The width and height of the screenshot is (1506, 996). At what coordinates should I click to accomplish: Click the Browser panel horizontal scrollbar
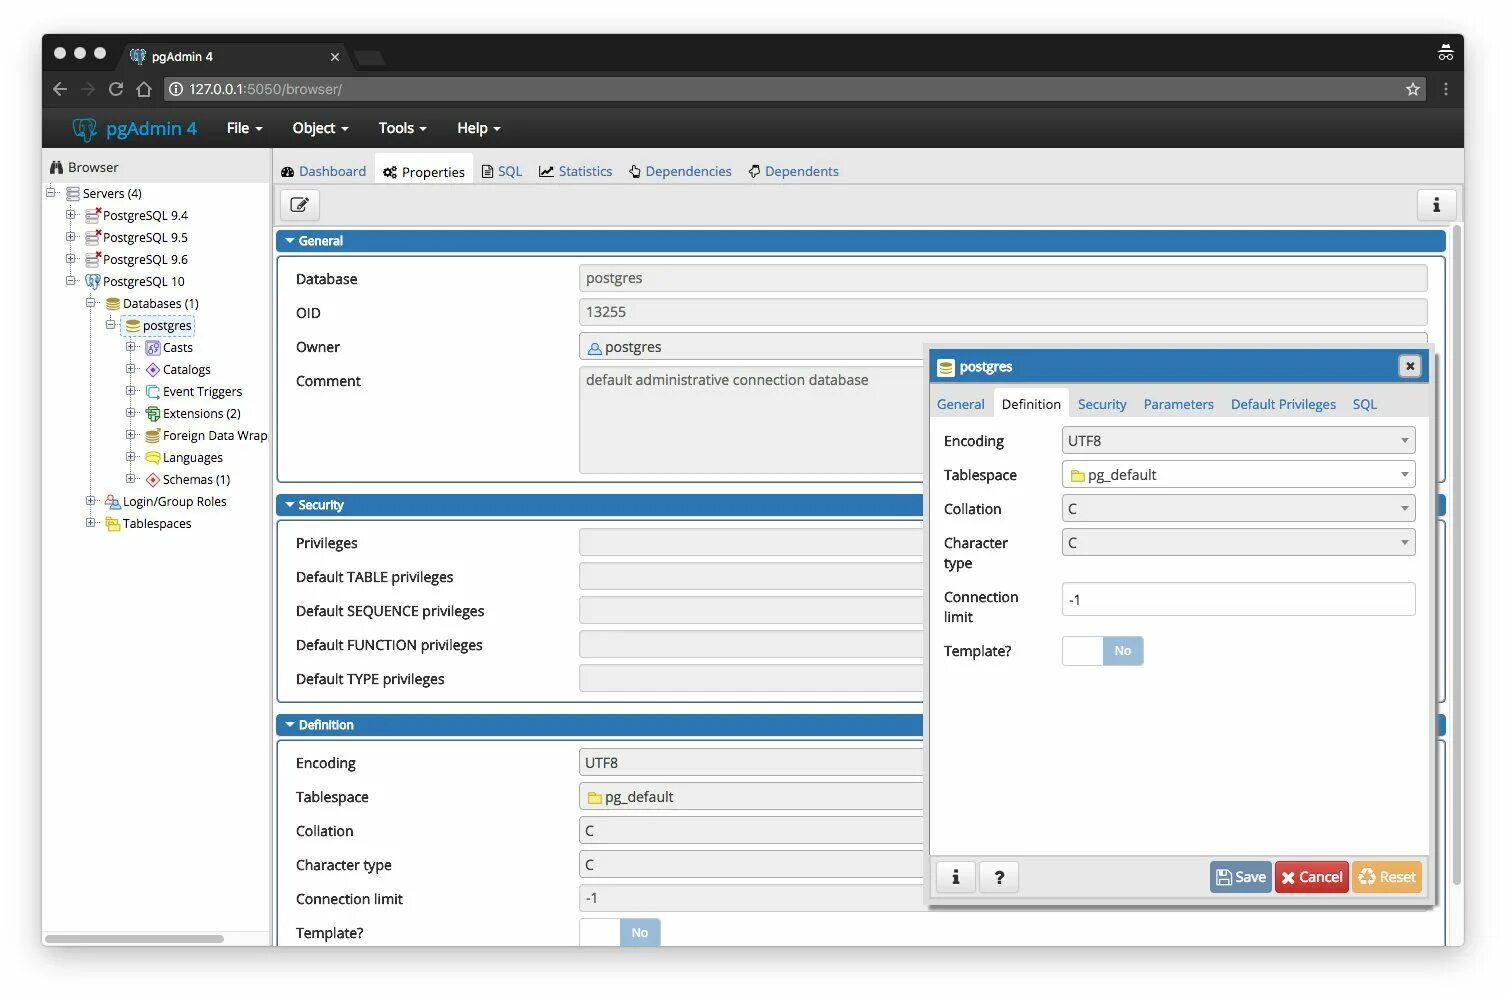point(134,939)
